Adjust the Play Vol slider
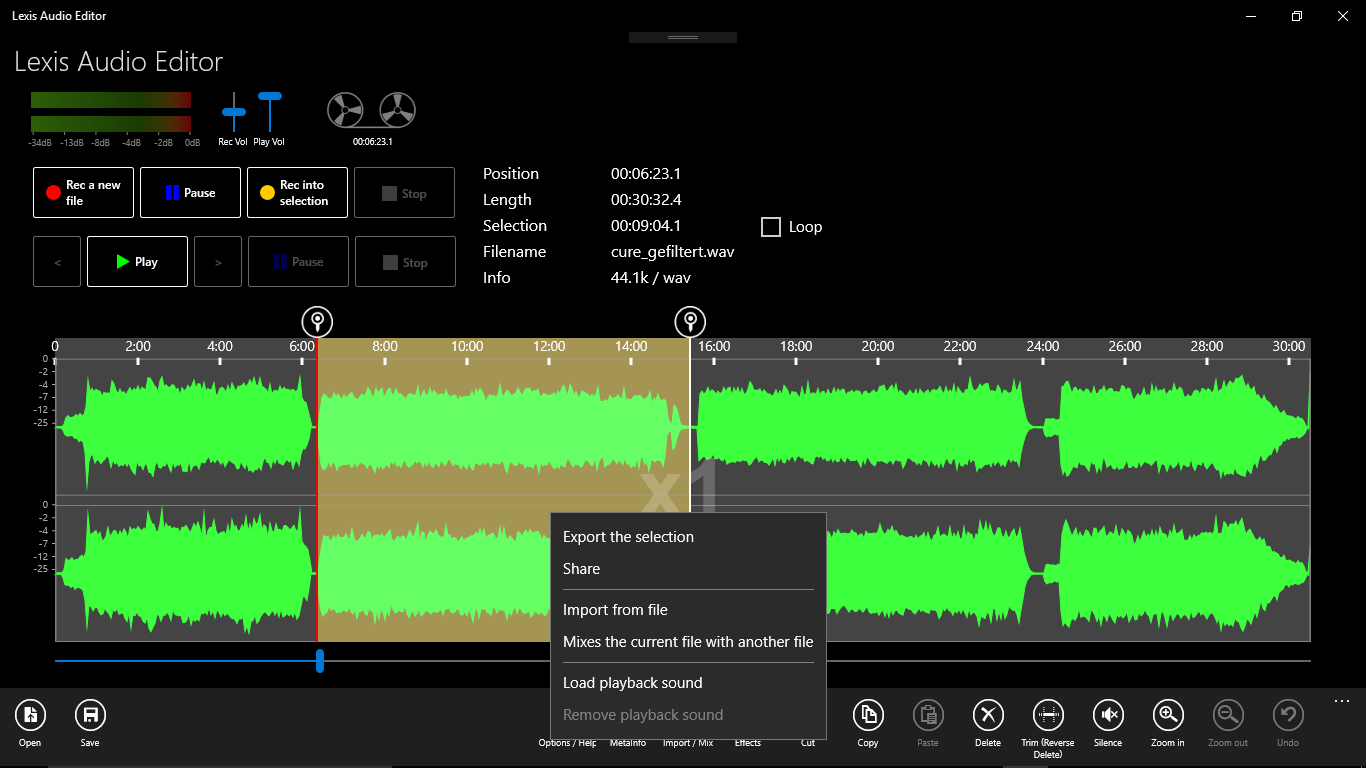This screenshot has width=1366, height=768. (x=269, y=112)
